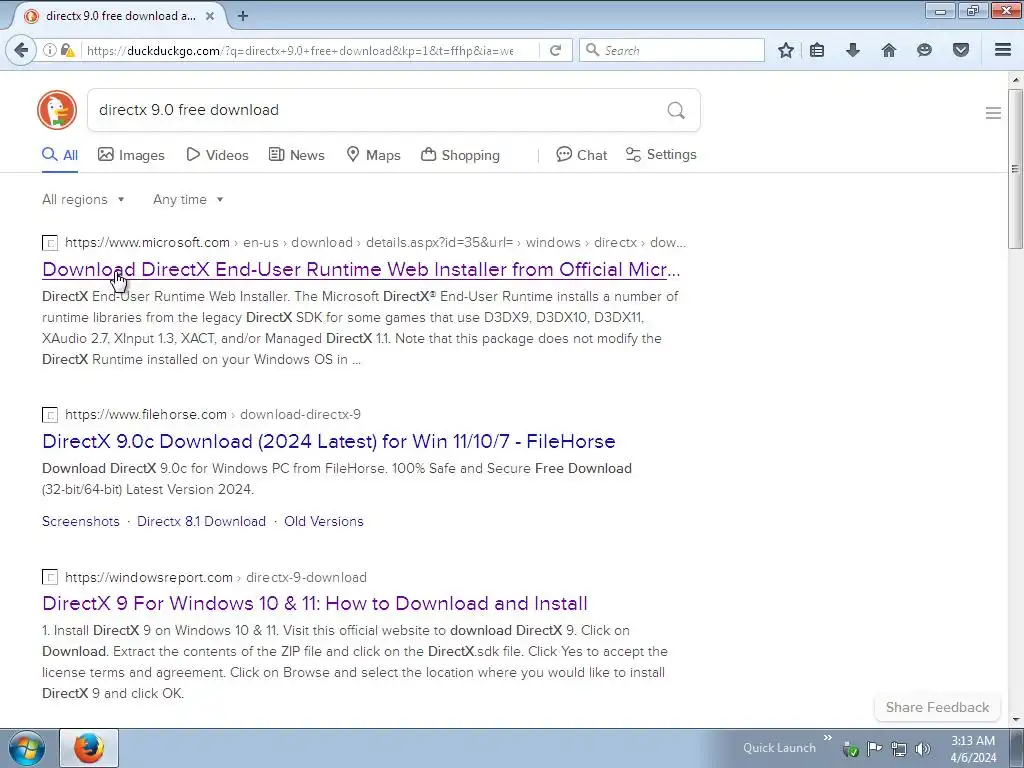The height and width of the screenshot is (768, 1024).
Task: Switch to the News tab
Action: click(x=296, y=155)
